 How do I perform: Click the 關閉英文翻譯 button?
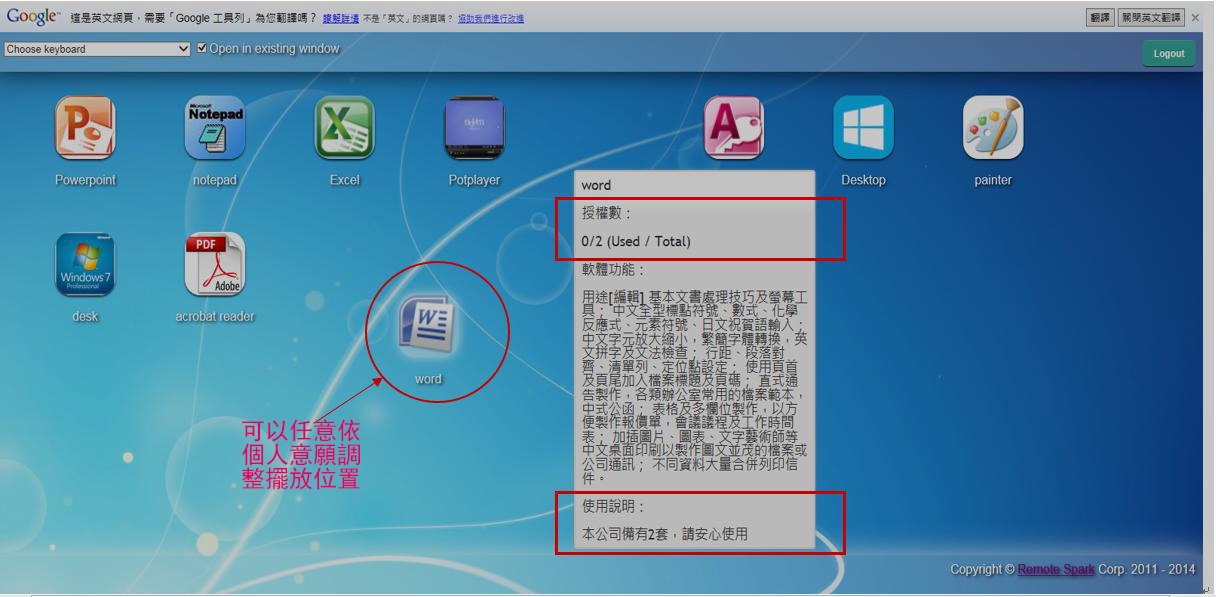[x=1150, y=18]
